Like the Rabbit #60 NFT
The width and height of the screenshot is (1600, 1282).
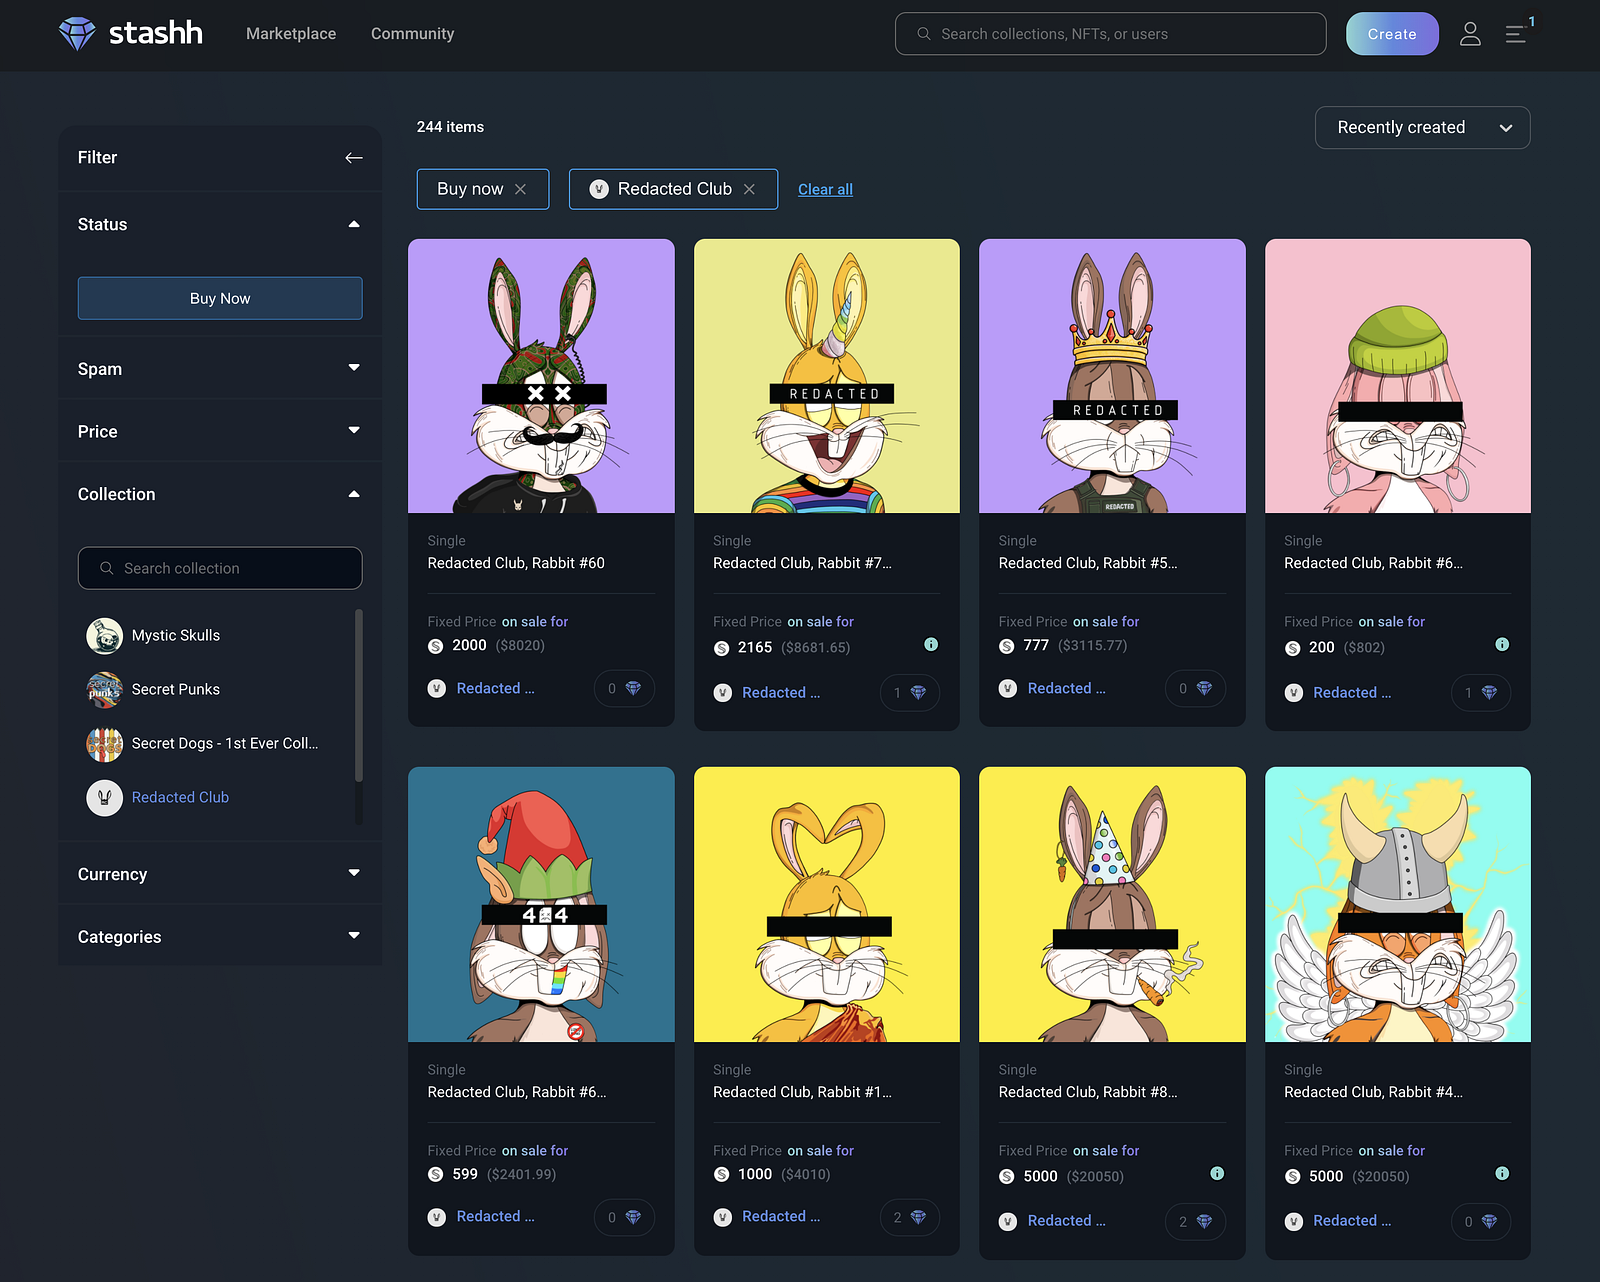pyautogui.click(x=624, y=688)
